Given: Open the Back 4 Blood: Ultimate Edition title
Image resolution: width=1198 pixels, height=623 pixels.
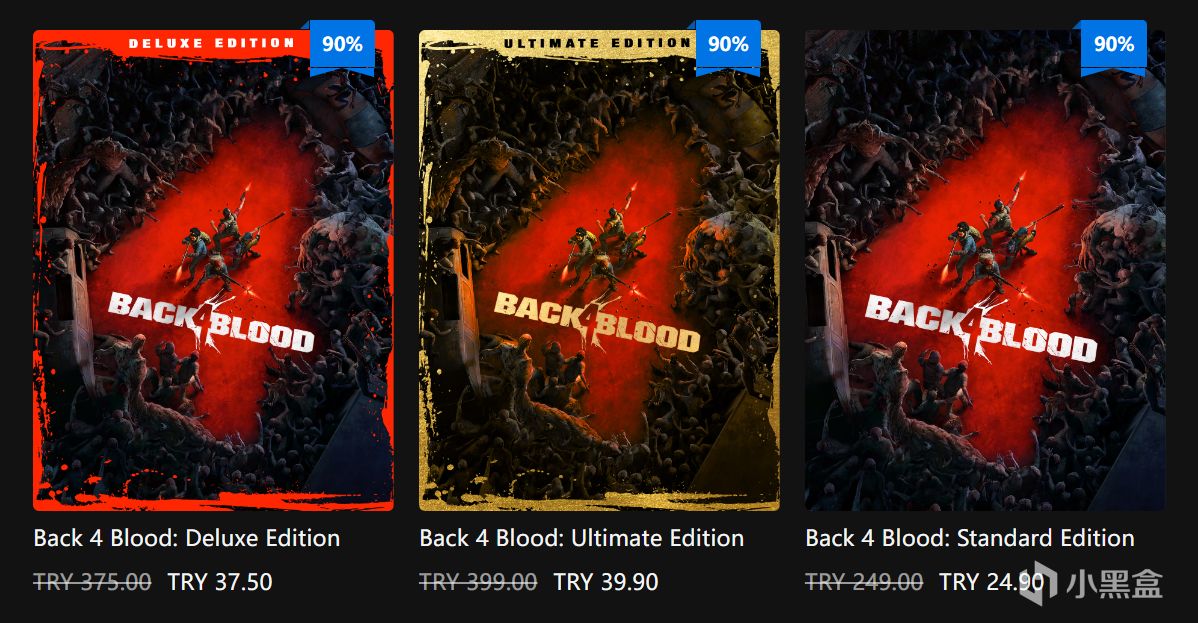Looking at the screenshot, I should (x=581, y=538).
